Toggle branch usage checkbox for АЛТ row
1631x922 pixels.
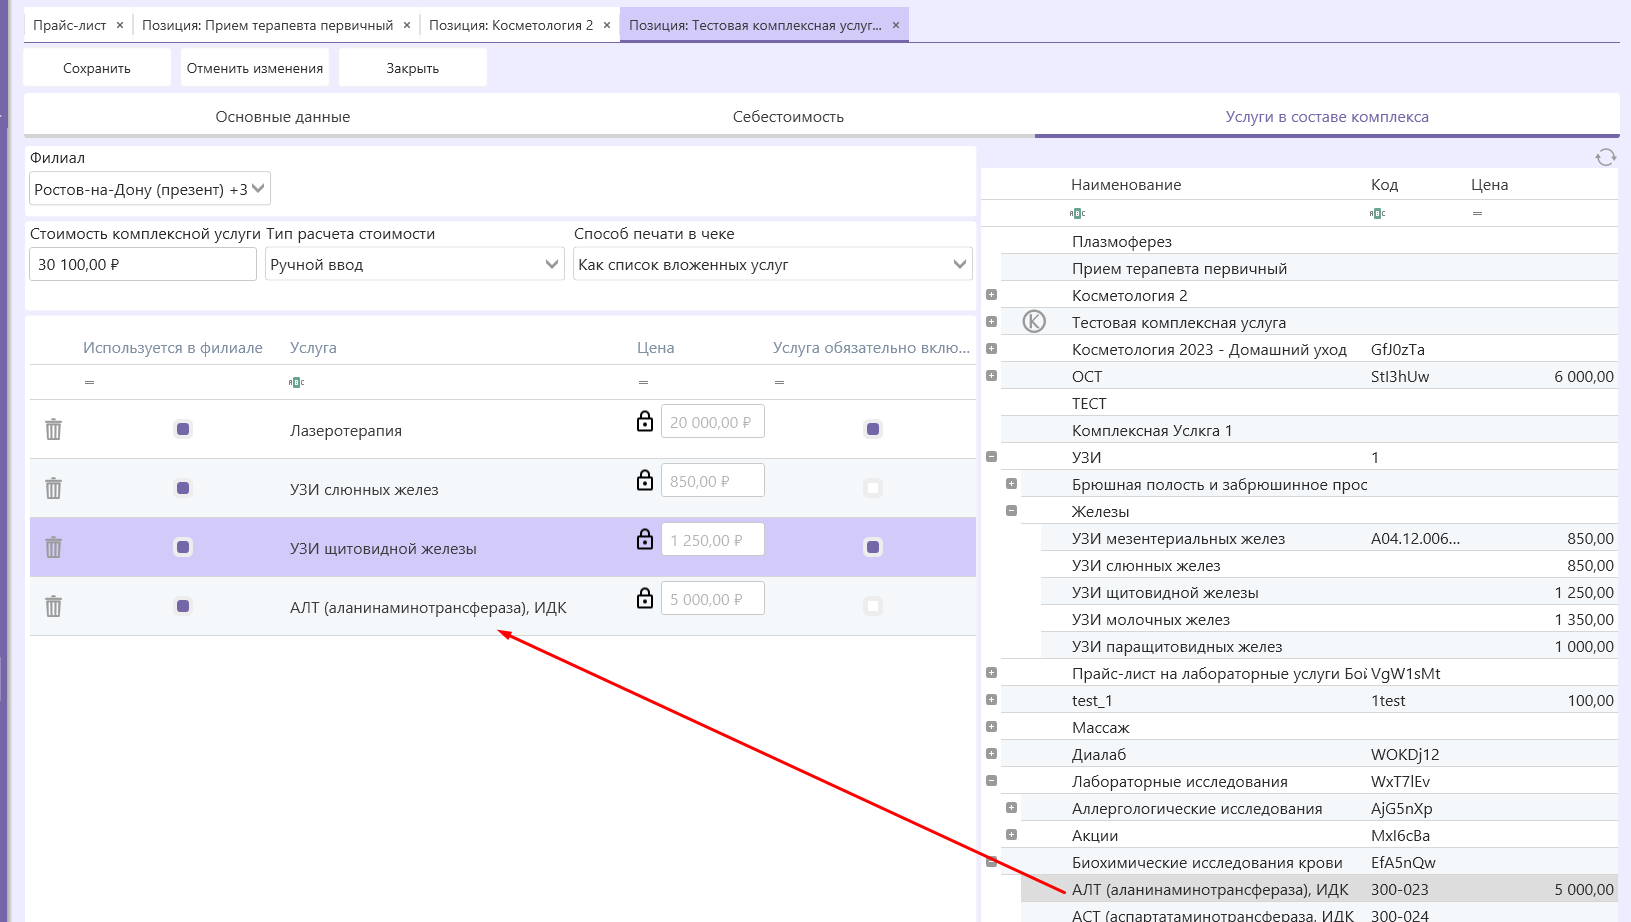tap(183, 606)
